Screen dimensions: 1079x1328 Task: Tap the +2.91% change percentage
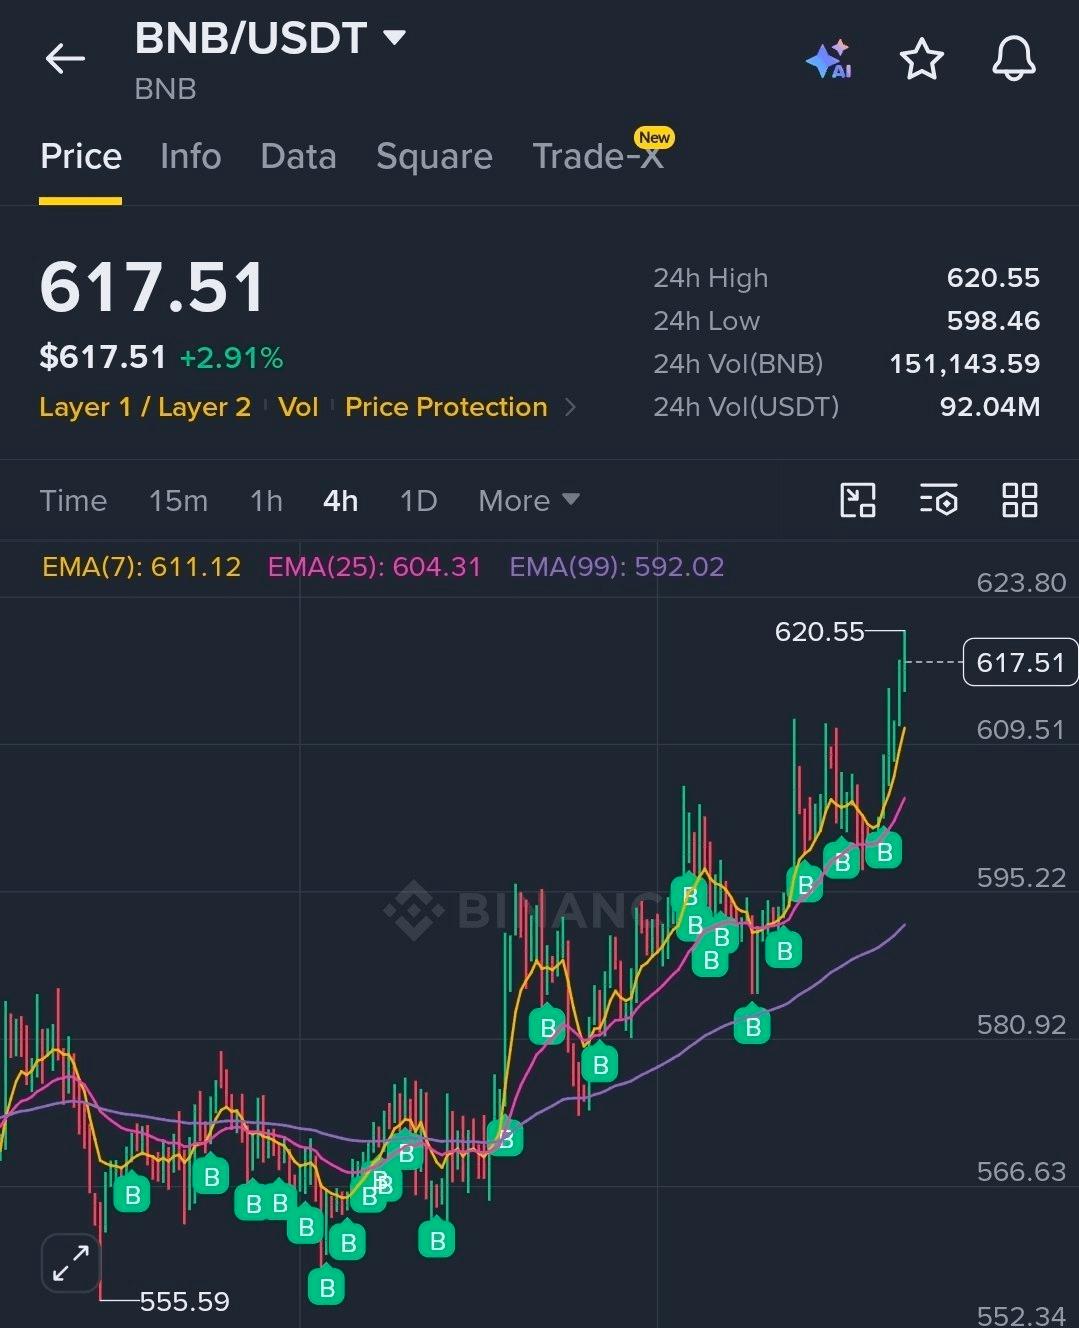[231, 358]
